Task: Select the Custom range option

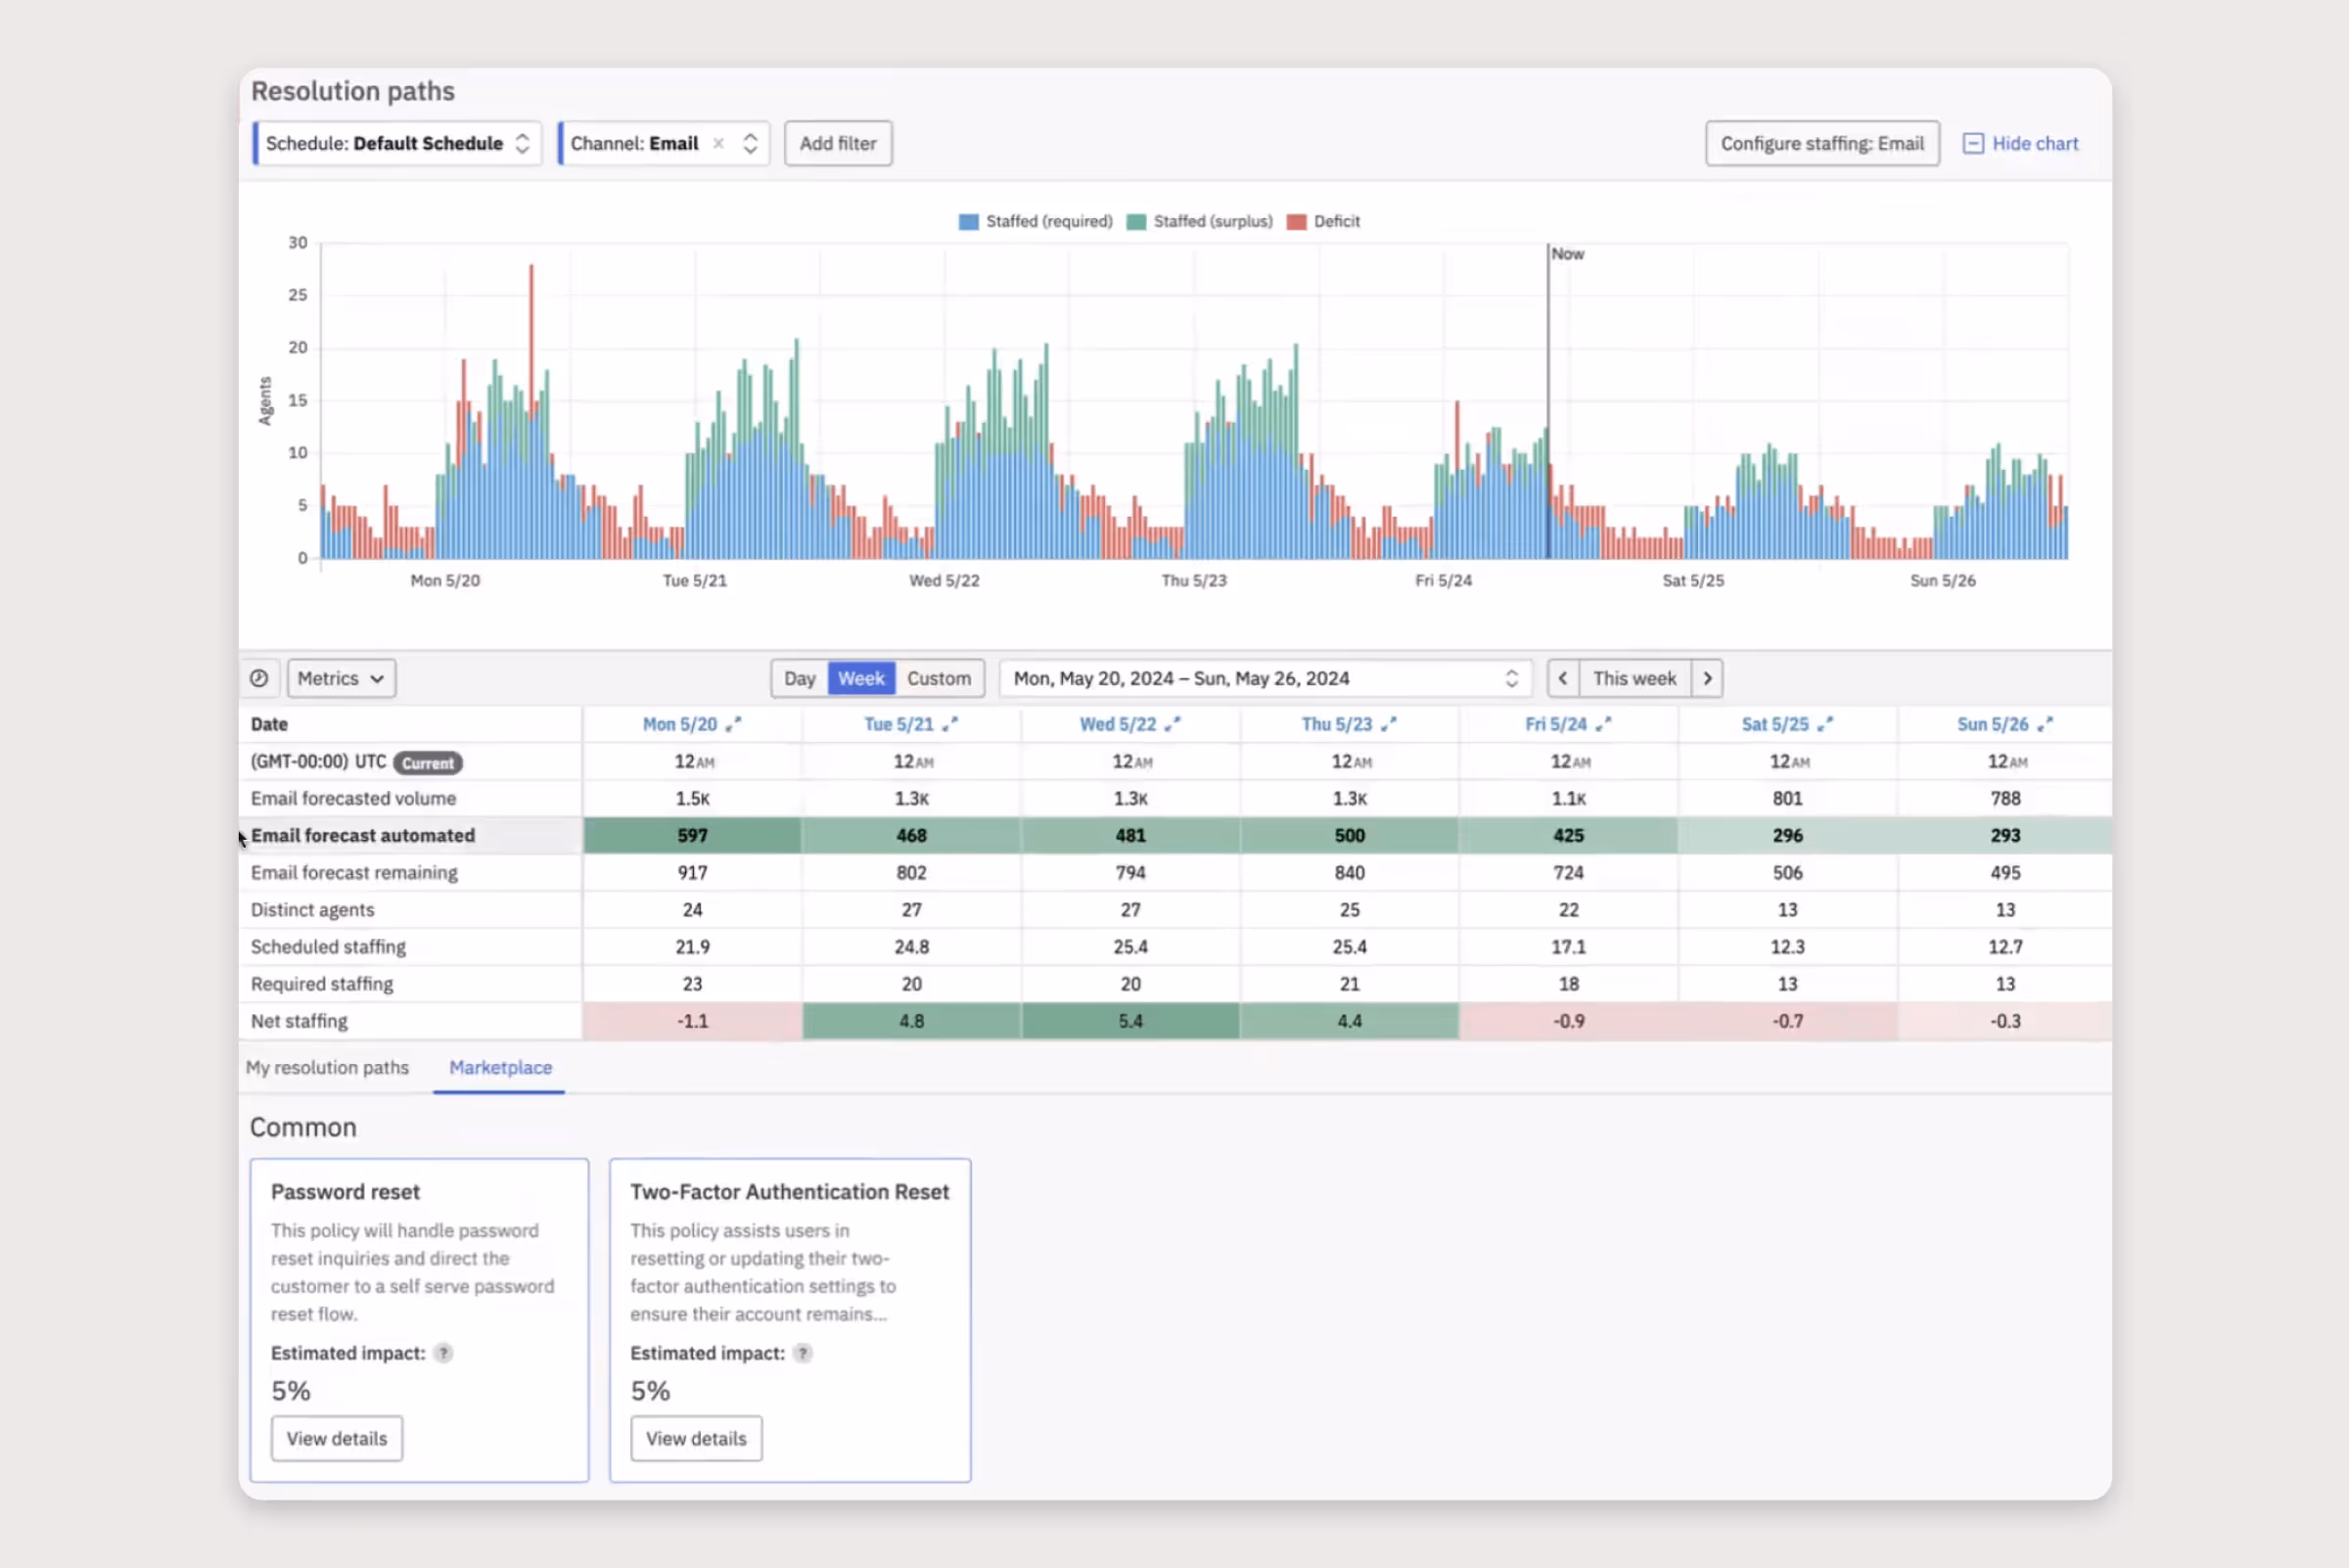Action: (938, 678)
